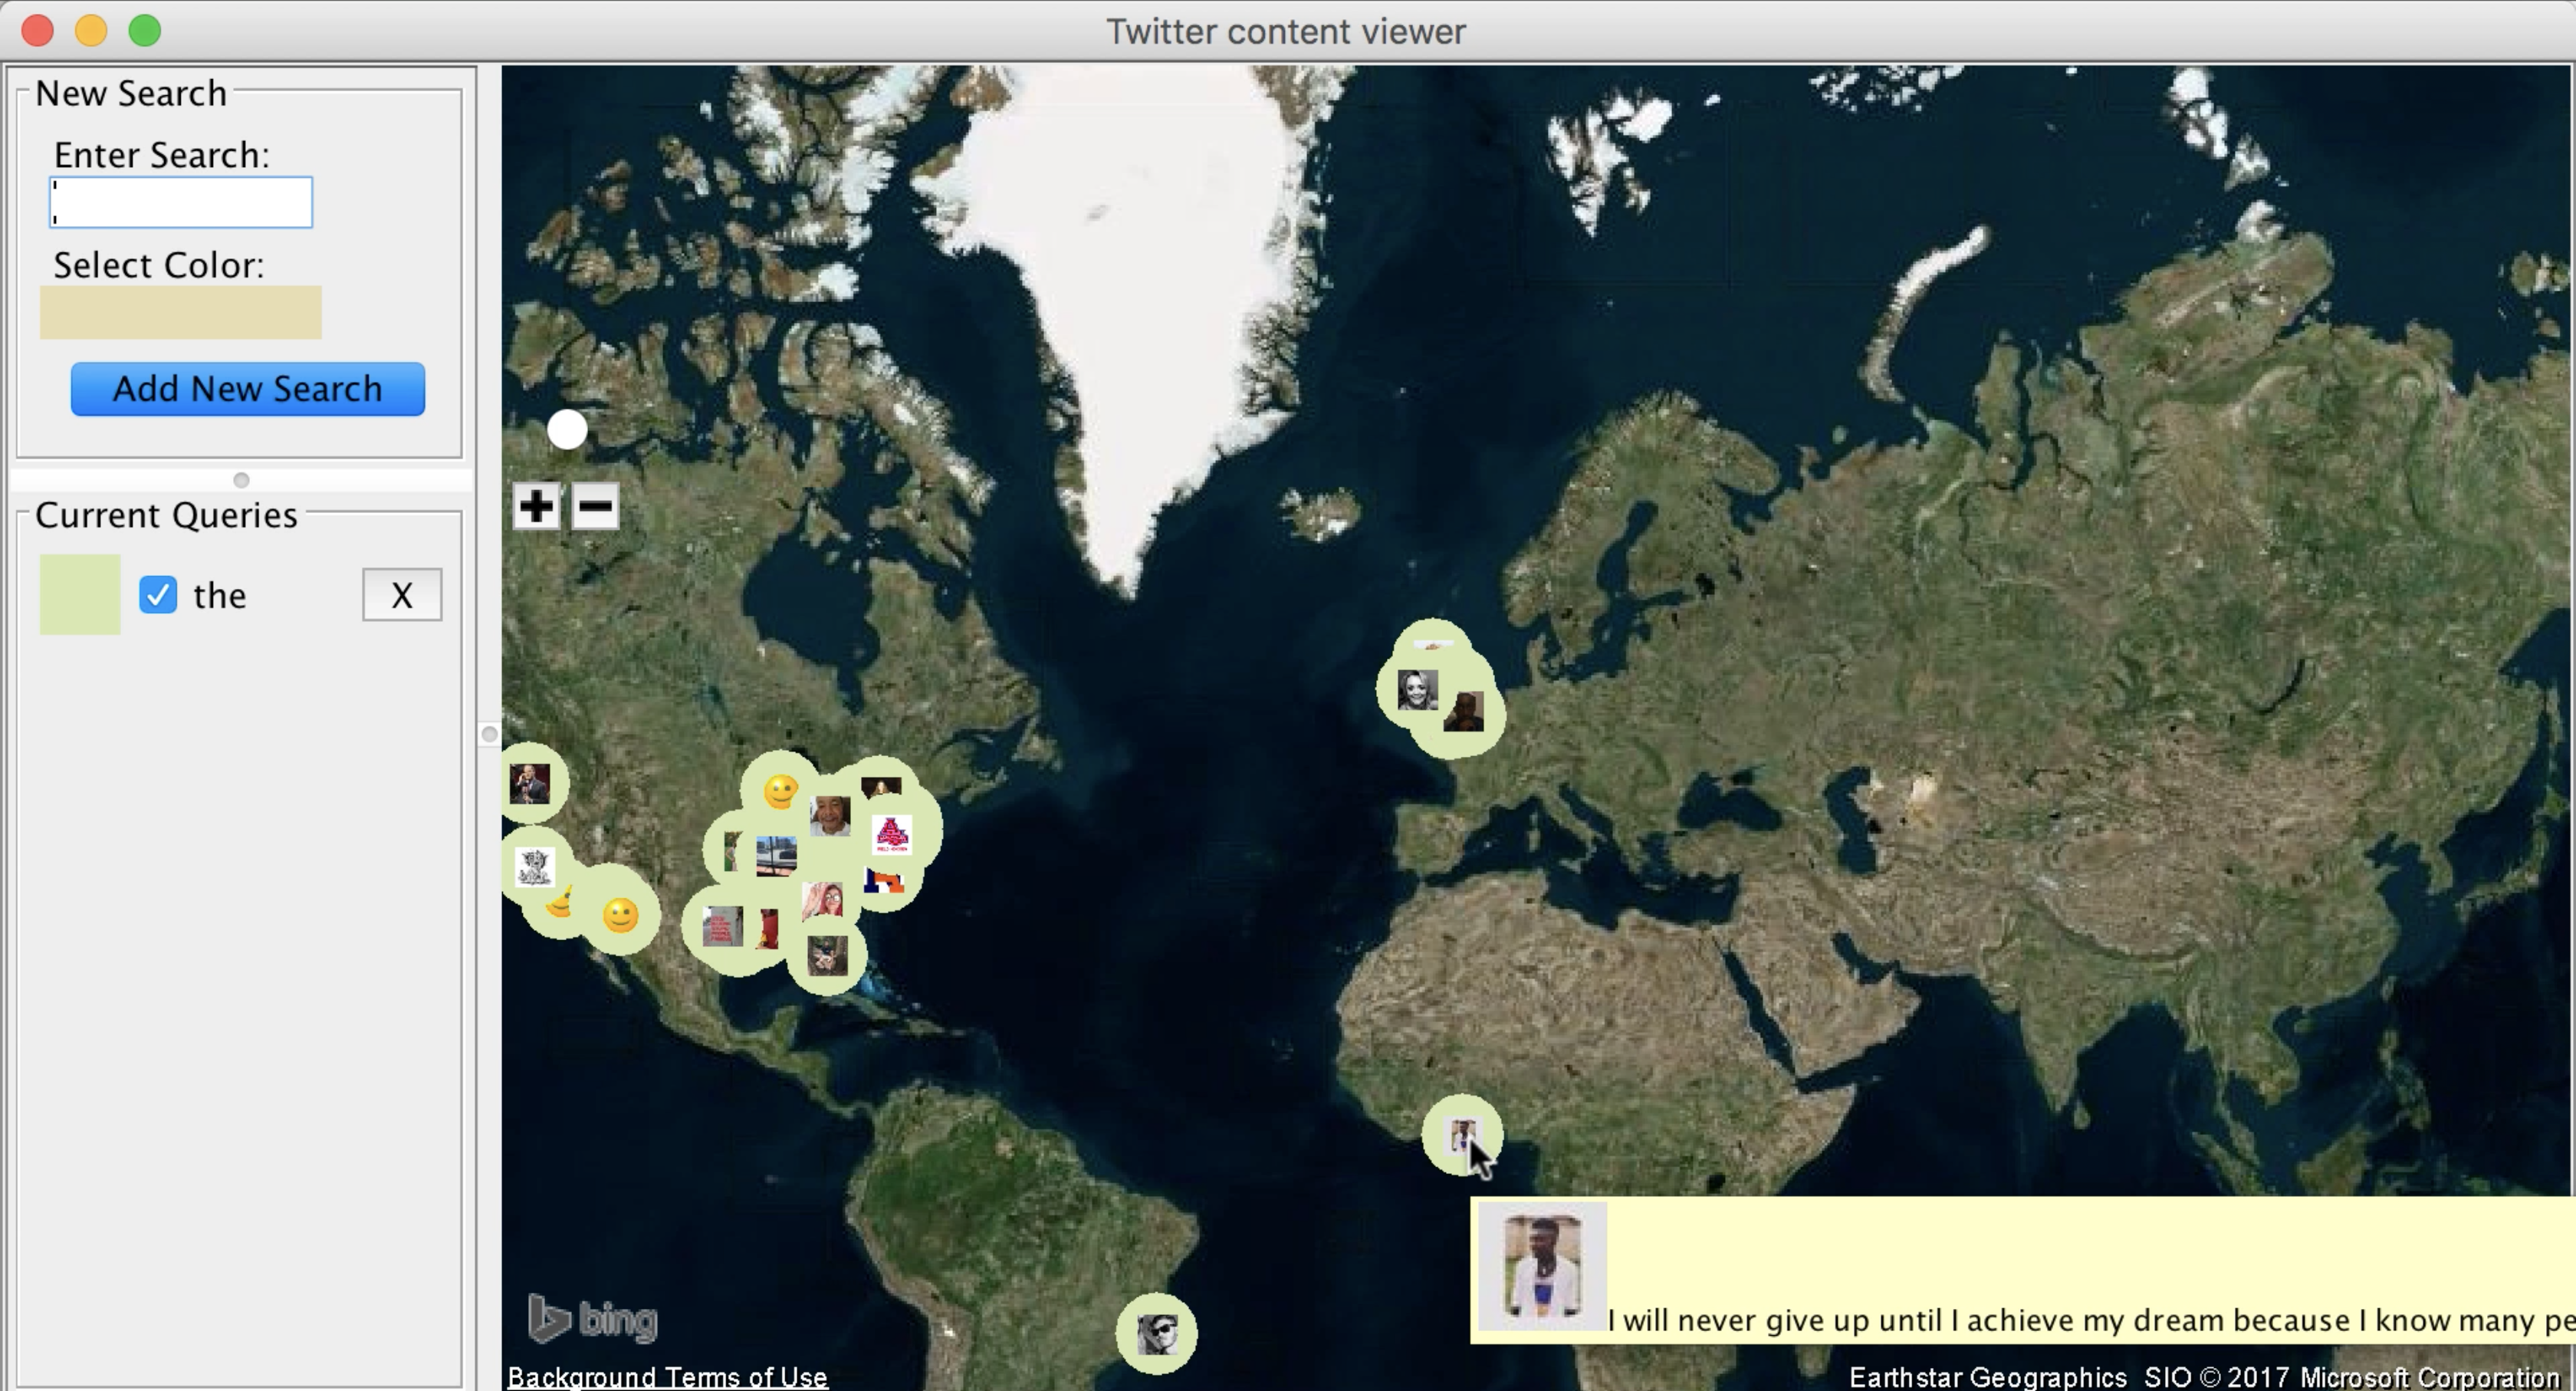Click the yellow smiley tweet marker in Mexico
This screenshot has height=1391, width=2576.
click(x=620, y=915)
